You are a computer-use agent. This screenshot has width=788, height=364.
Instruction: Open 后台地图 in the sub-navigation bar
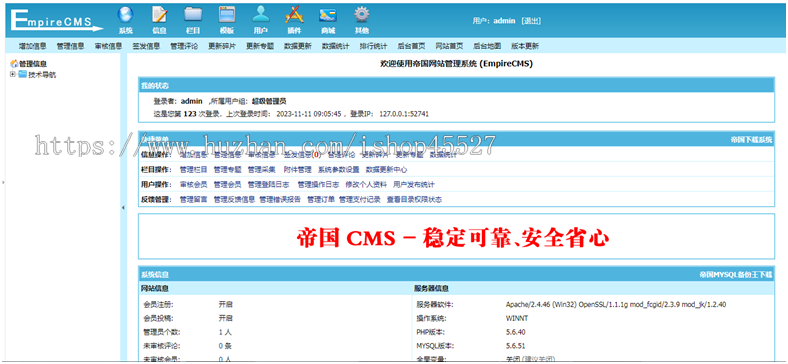[487, 46]
